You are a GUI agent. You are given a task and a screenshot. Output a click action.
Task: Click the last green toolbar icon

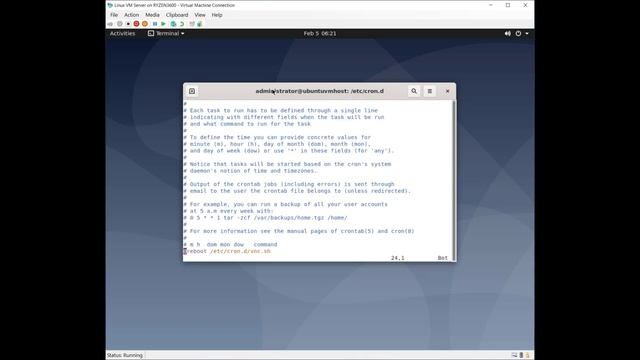(200, 24)
